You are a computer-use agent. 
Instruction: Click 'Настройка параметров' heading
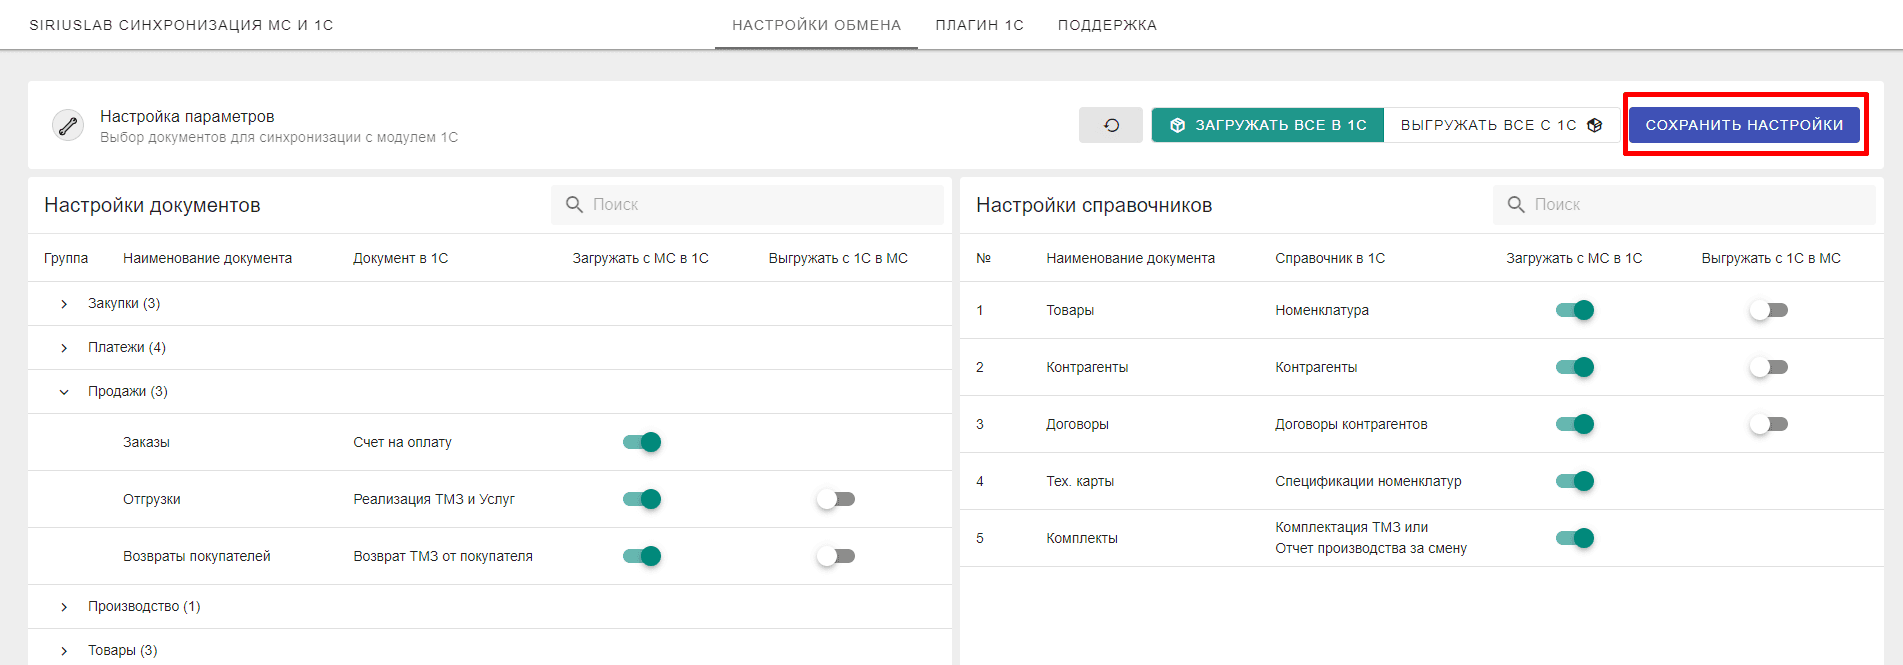coord(187,116)
